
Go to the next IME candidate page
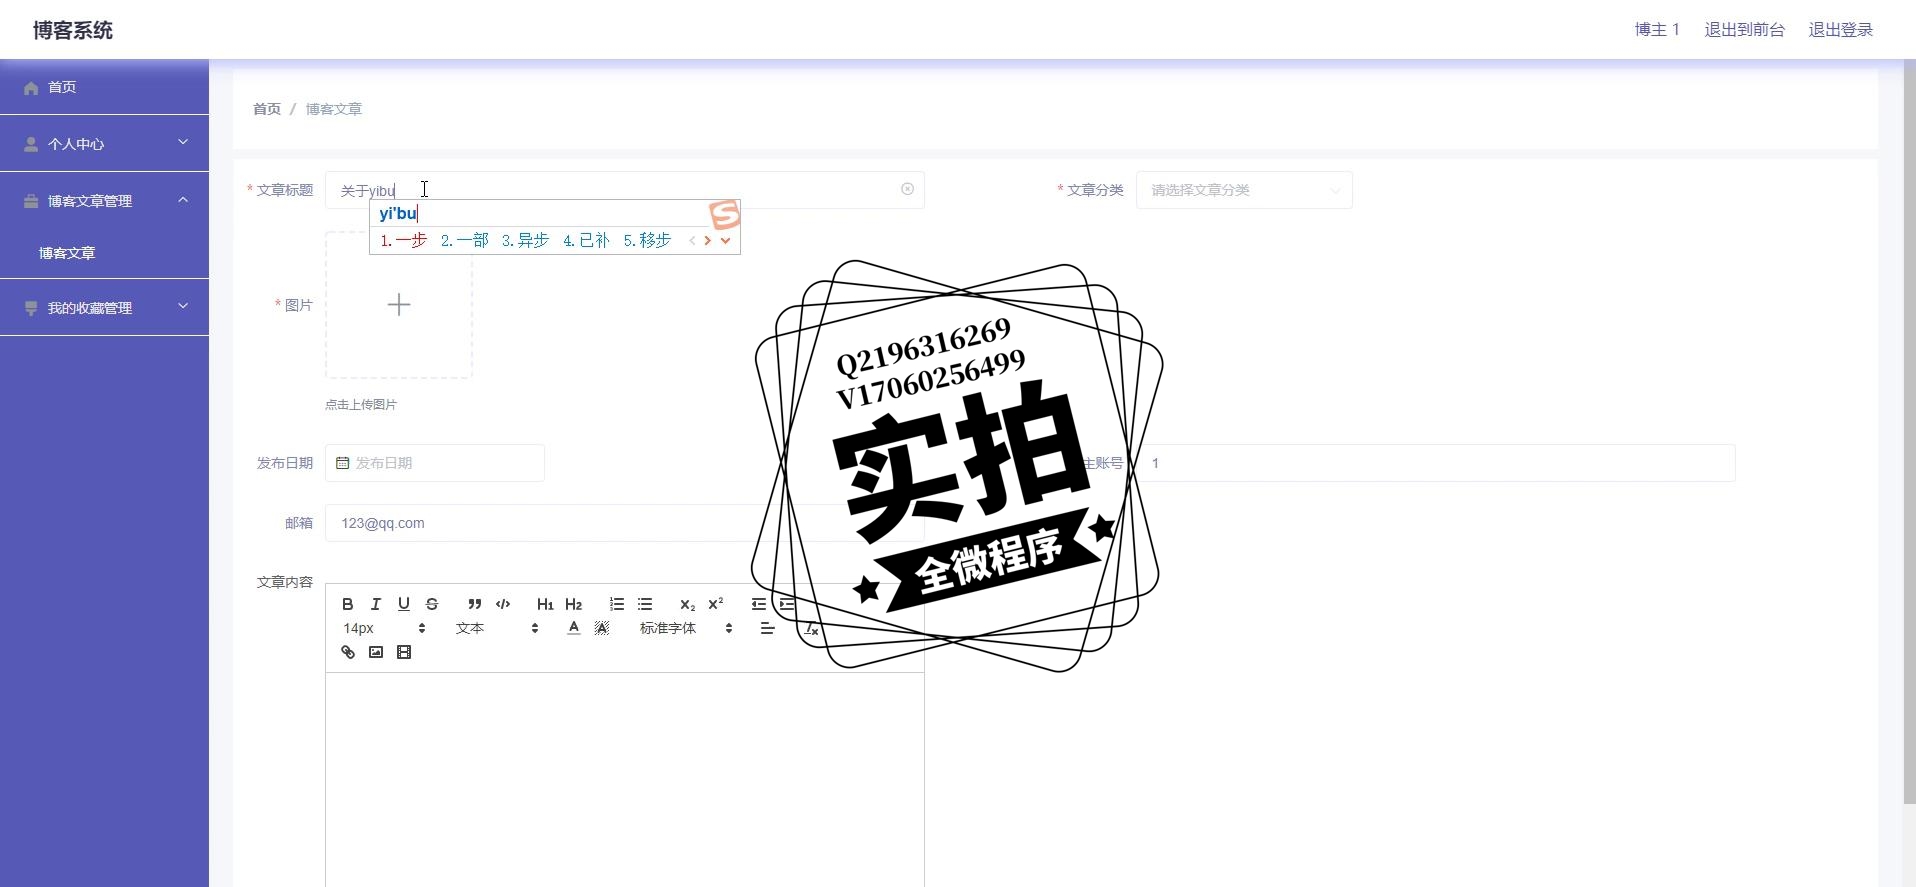coord(707,240)
